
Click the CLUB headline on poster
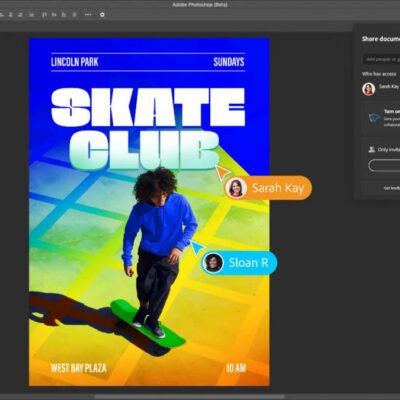144,150
